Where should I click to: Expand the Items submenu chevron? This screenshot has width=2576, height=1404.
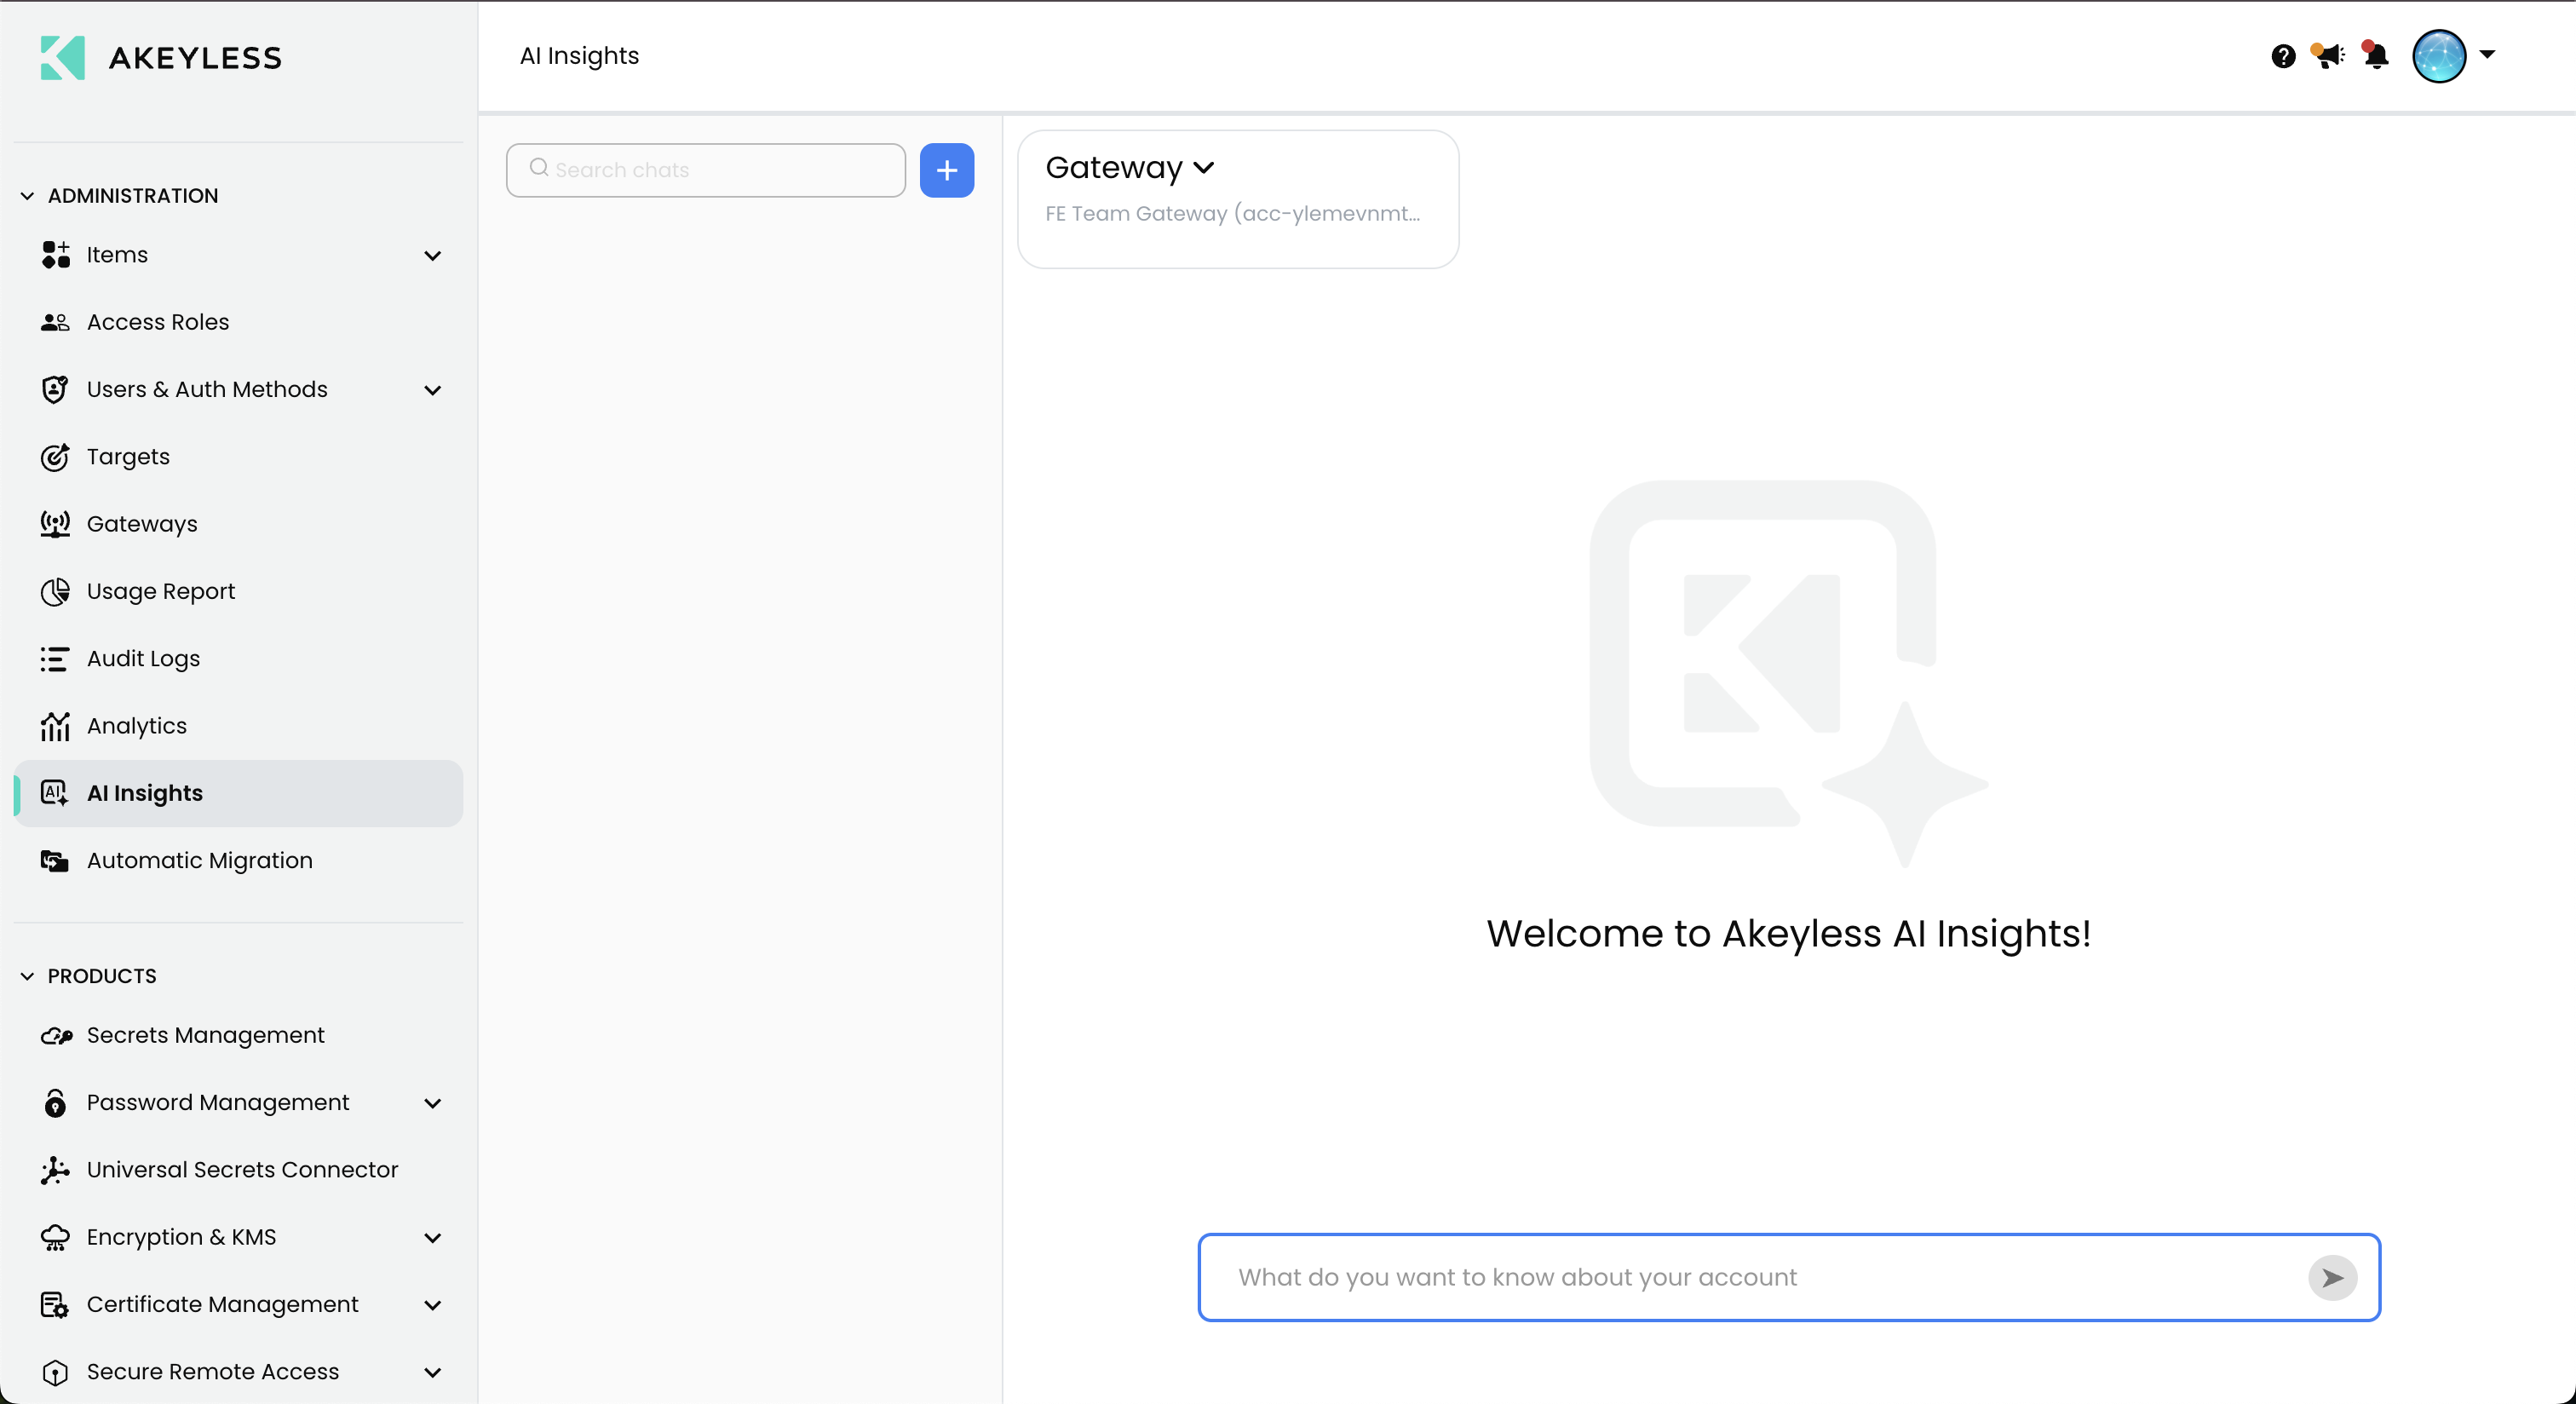(432, 256)
